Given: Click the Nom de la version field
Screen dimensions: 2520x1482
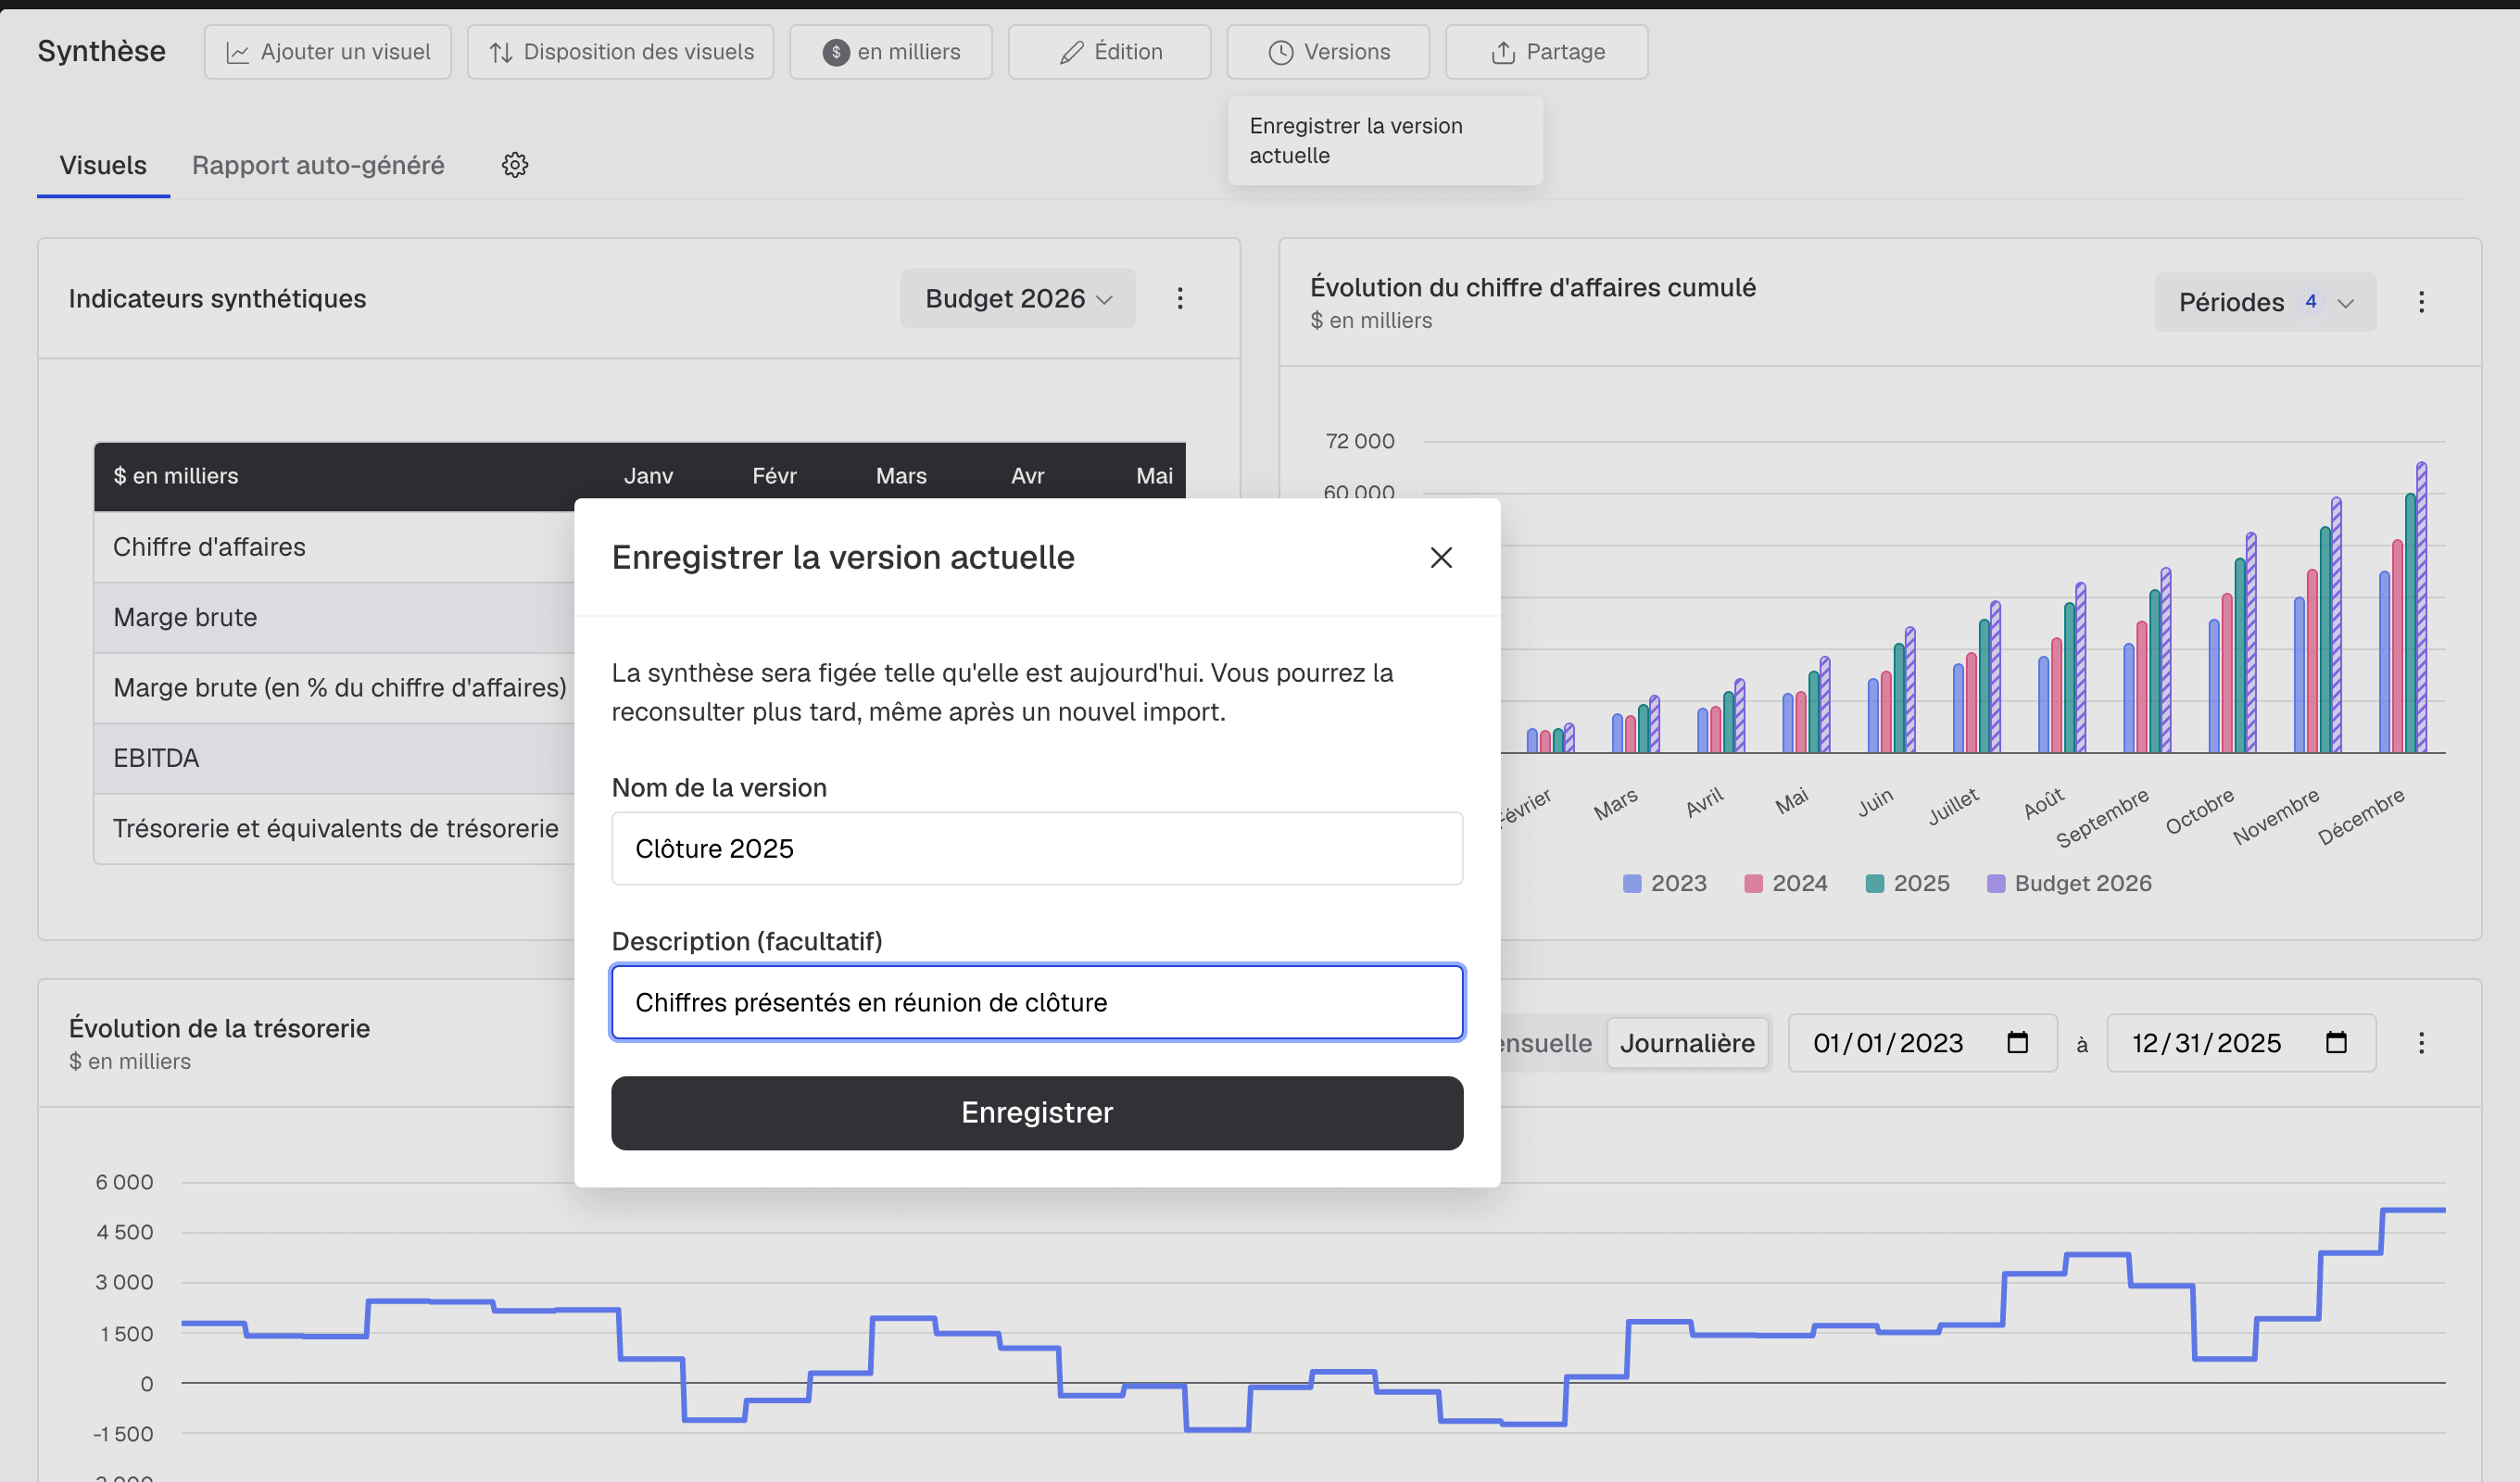Looking at the screenshot, I should tap(1037, 849).
